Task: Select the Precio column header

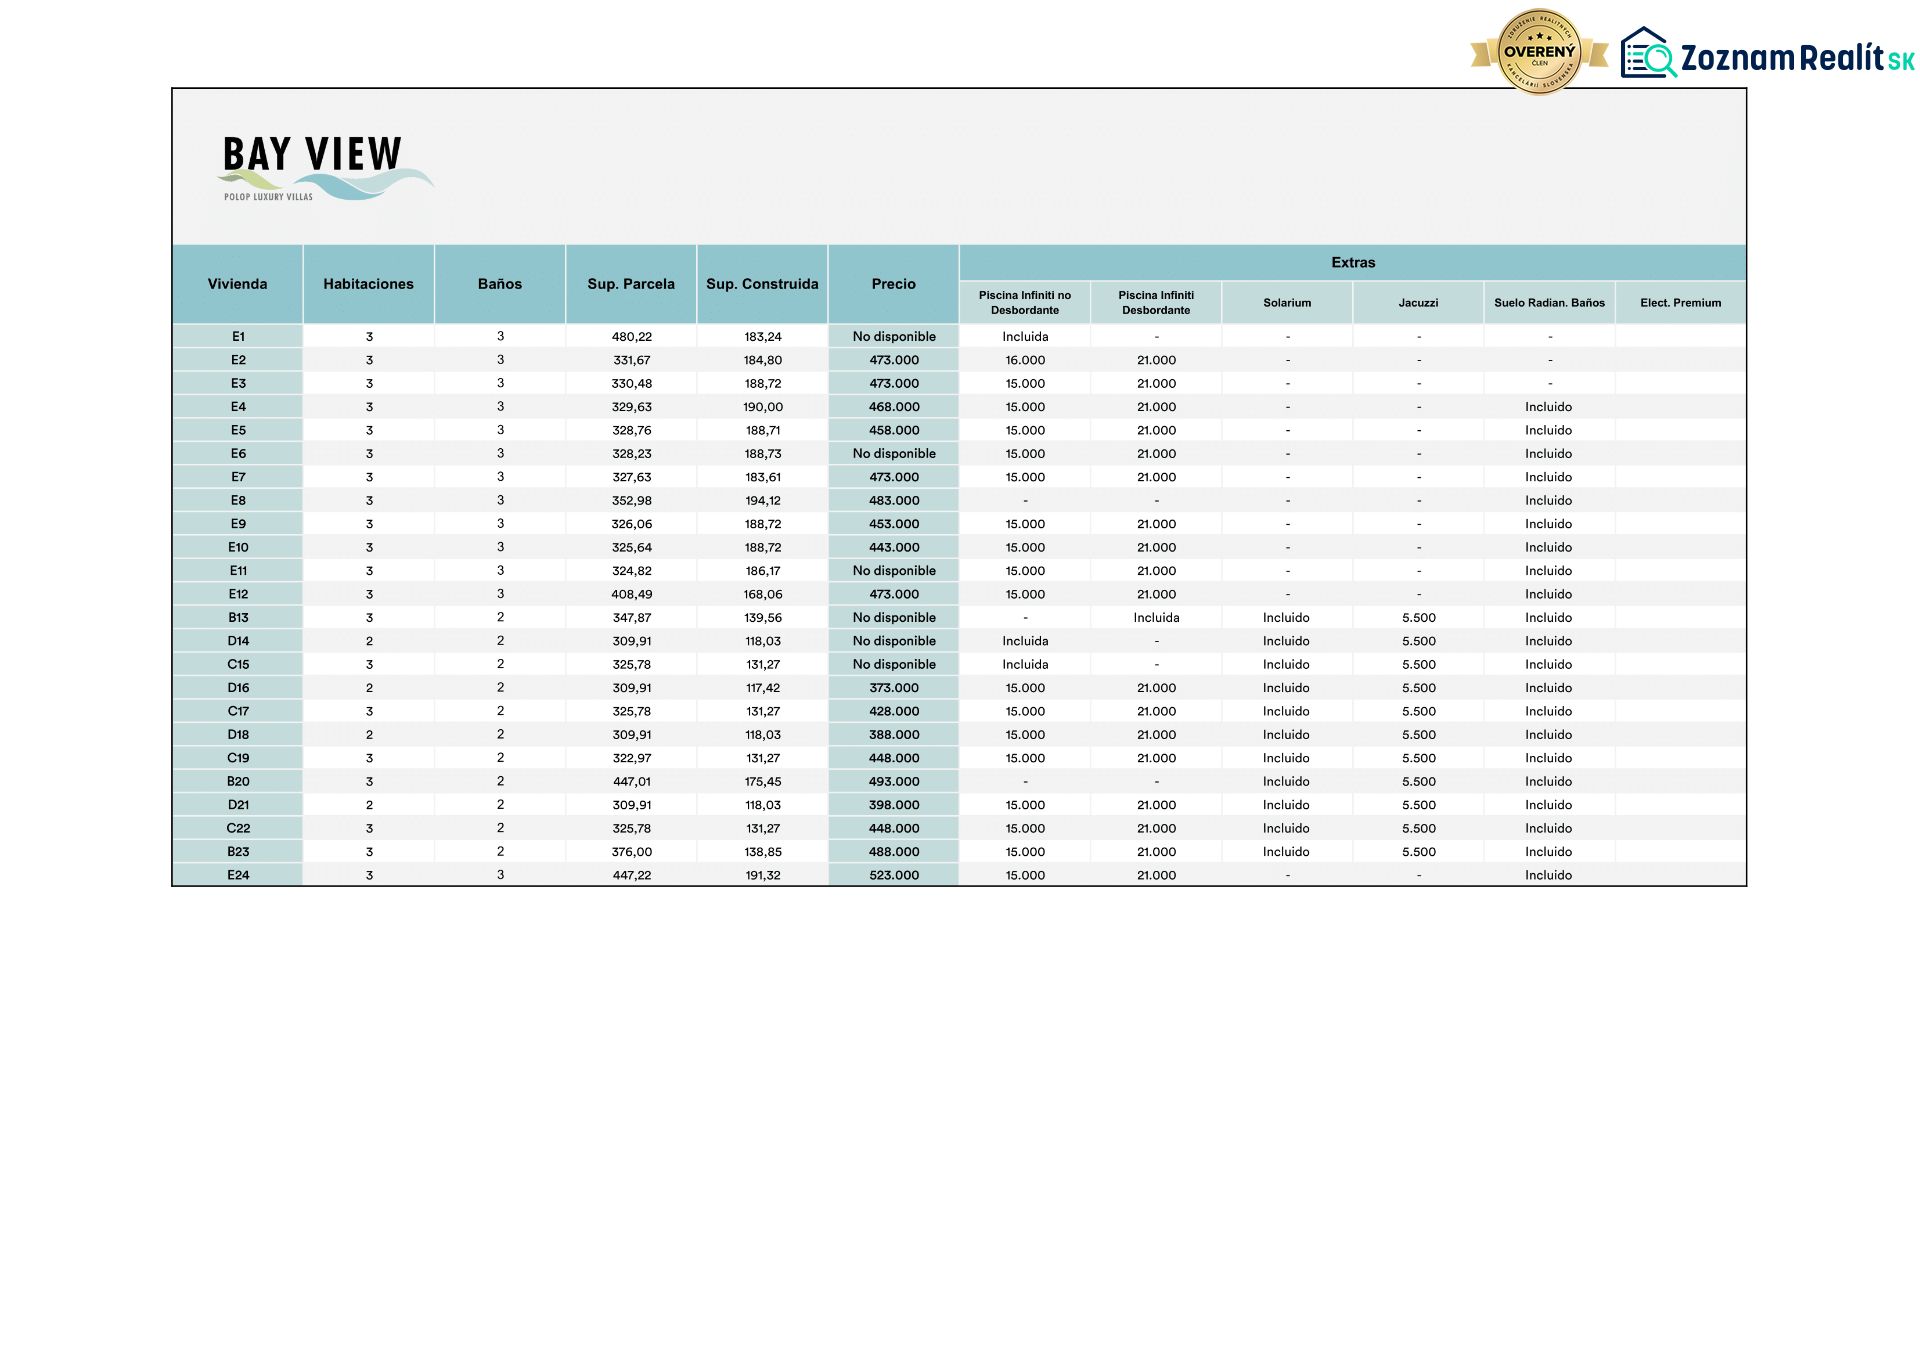Action: (x=893, y=284)
